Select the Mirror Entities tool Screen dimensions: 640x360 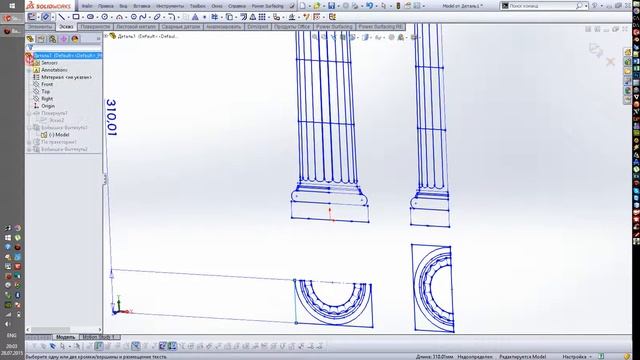coord(253,17)
